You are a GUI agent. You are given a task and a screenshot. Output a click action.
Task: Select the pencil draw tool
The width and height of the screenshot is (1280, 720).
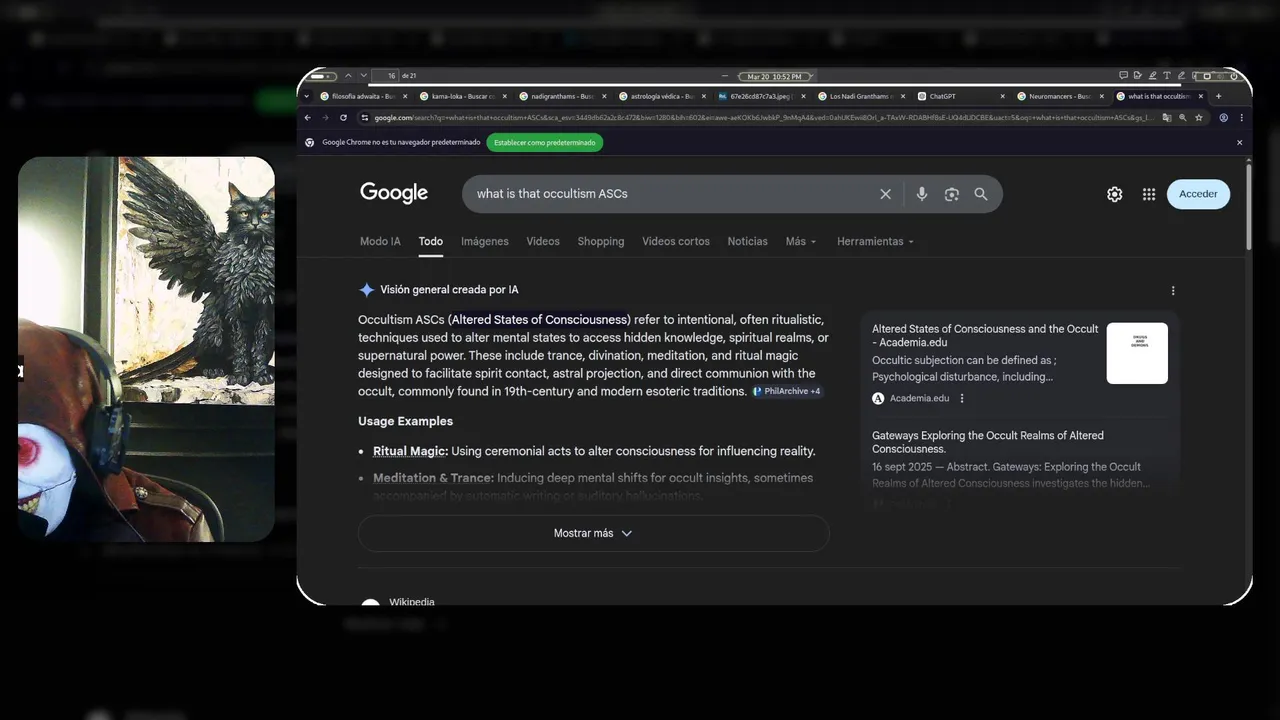pos(1181,75)
